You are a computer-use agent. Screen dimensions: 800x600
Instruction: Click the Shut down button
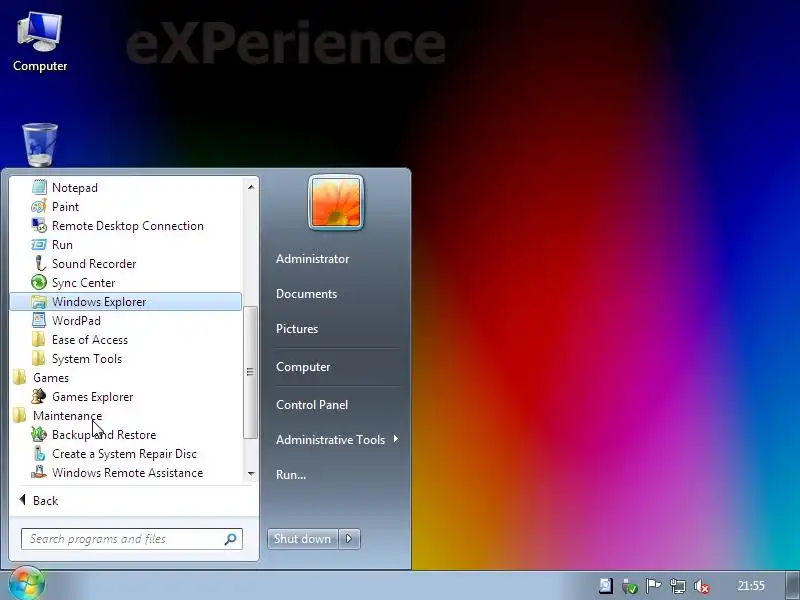(303, 539)
